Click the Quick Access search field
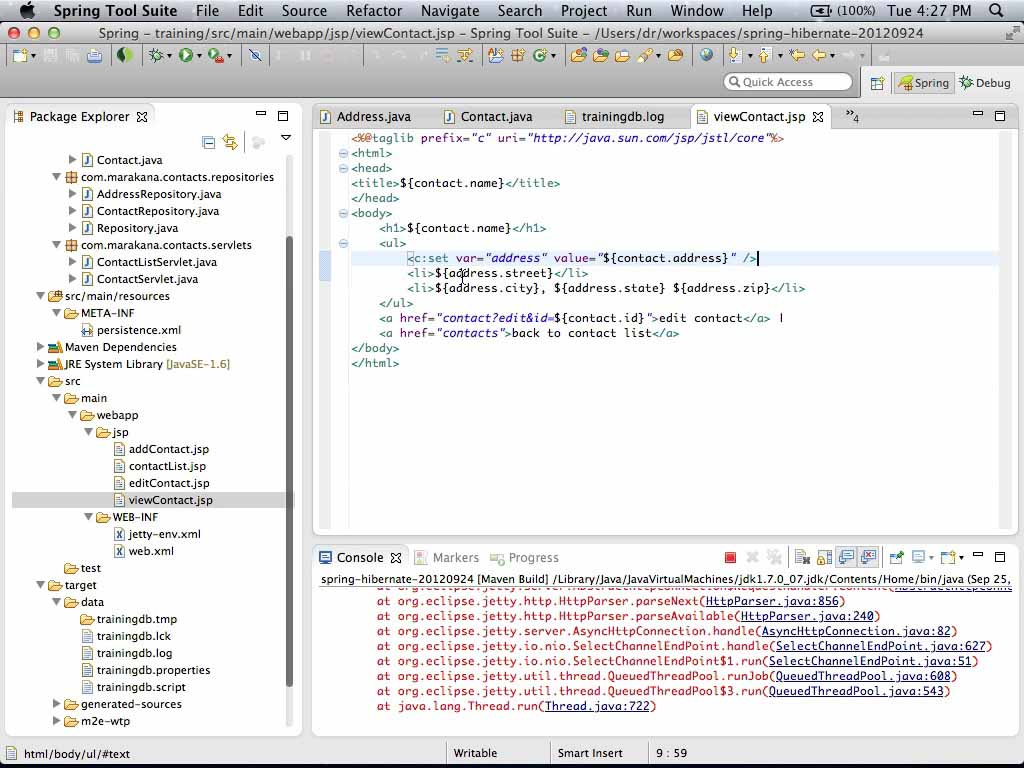Image resolution: width=1024 pixels, height=768 pixels. pos(790,82)
